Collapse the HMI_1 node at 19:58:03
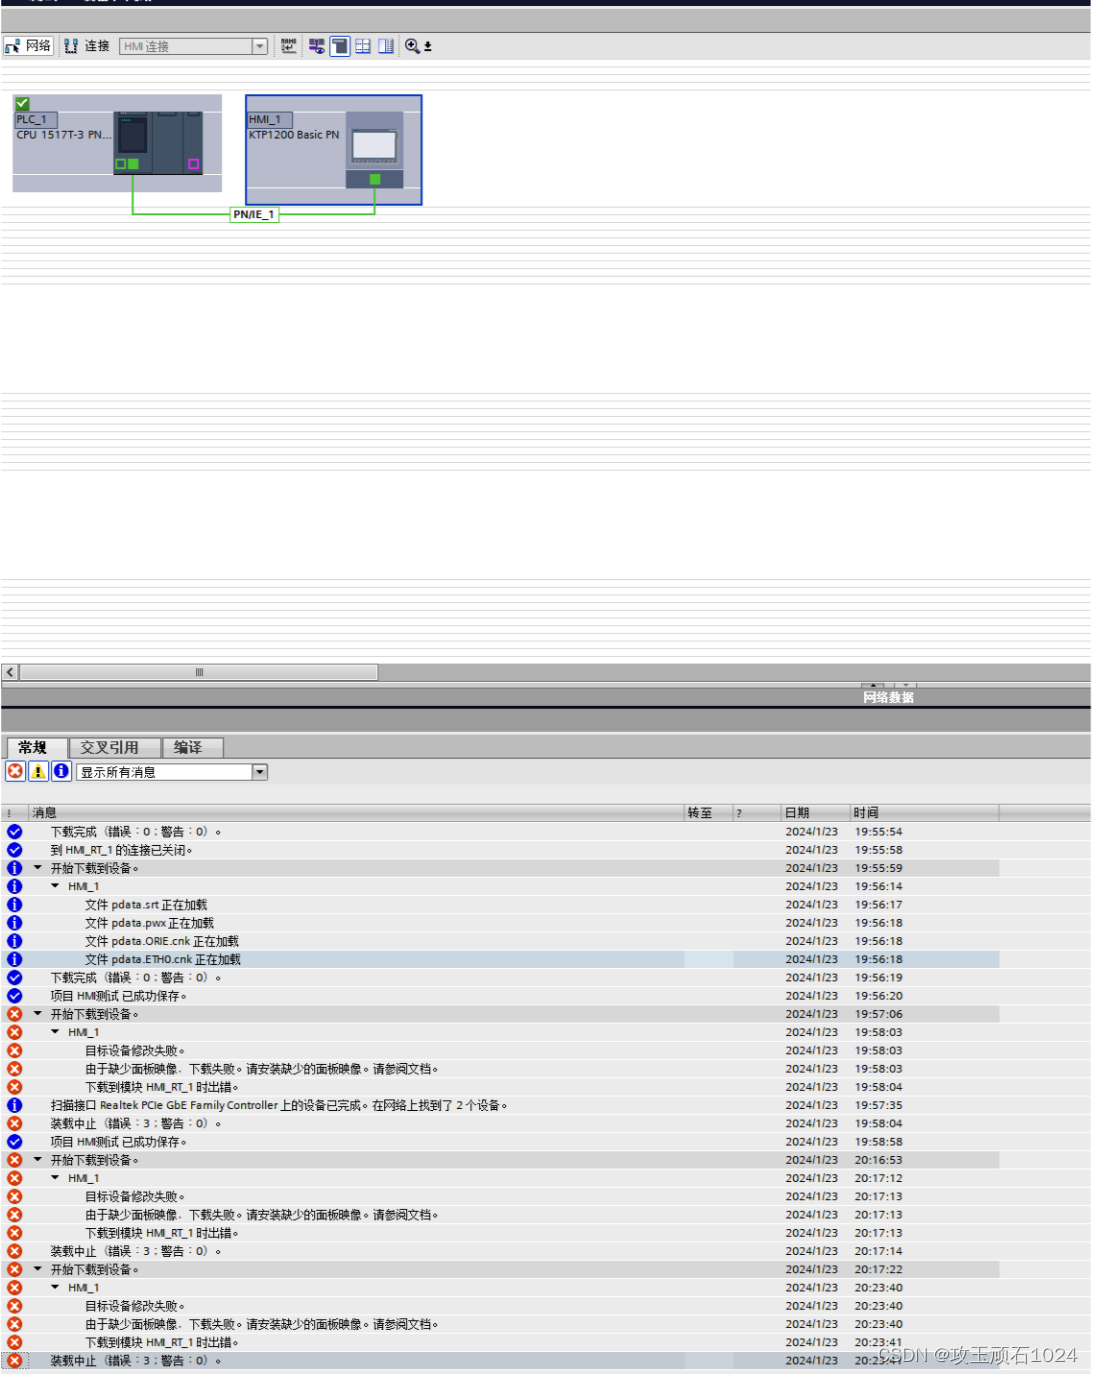 (55, 1032)
